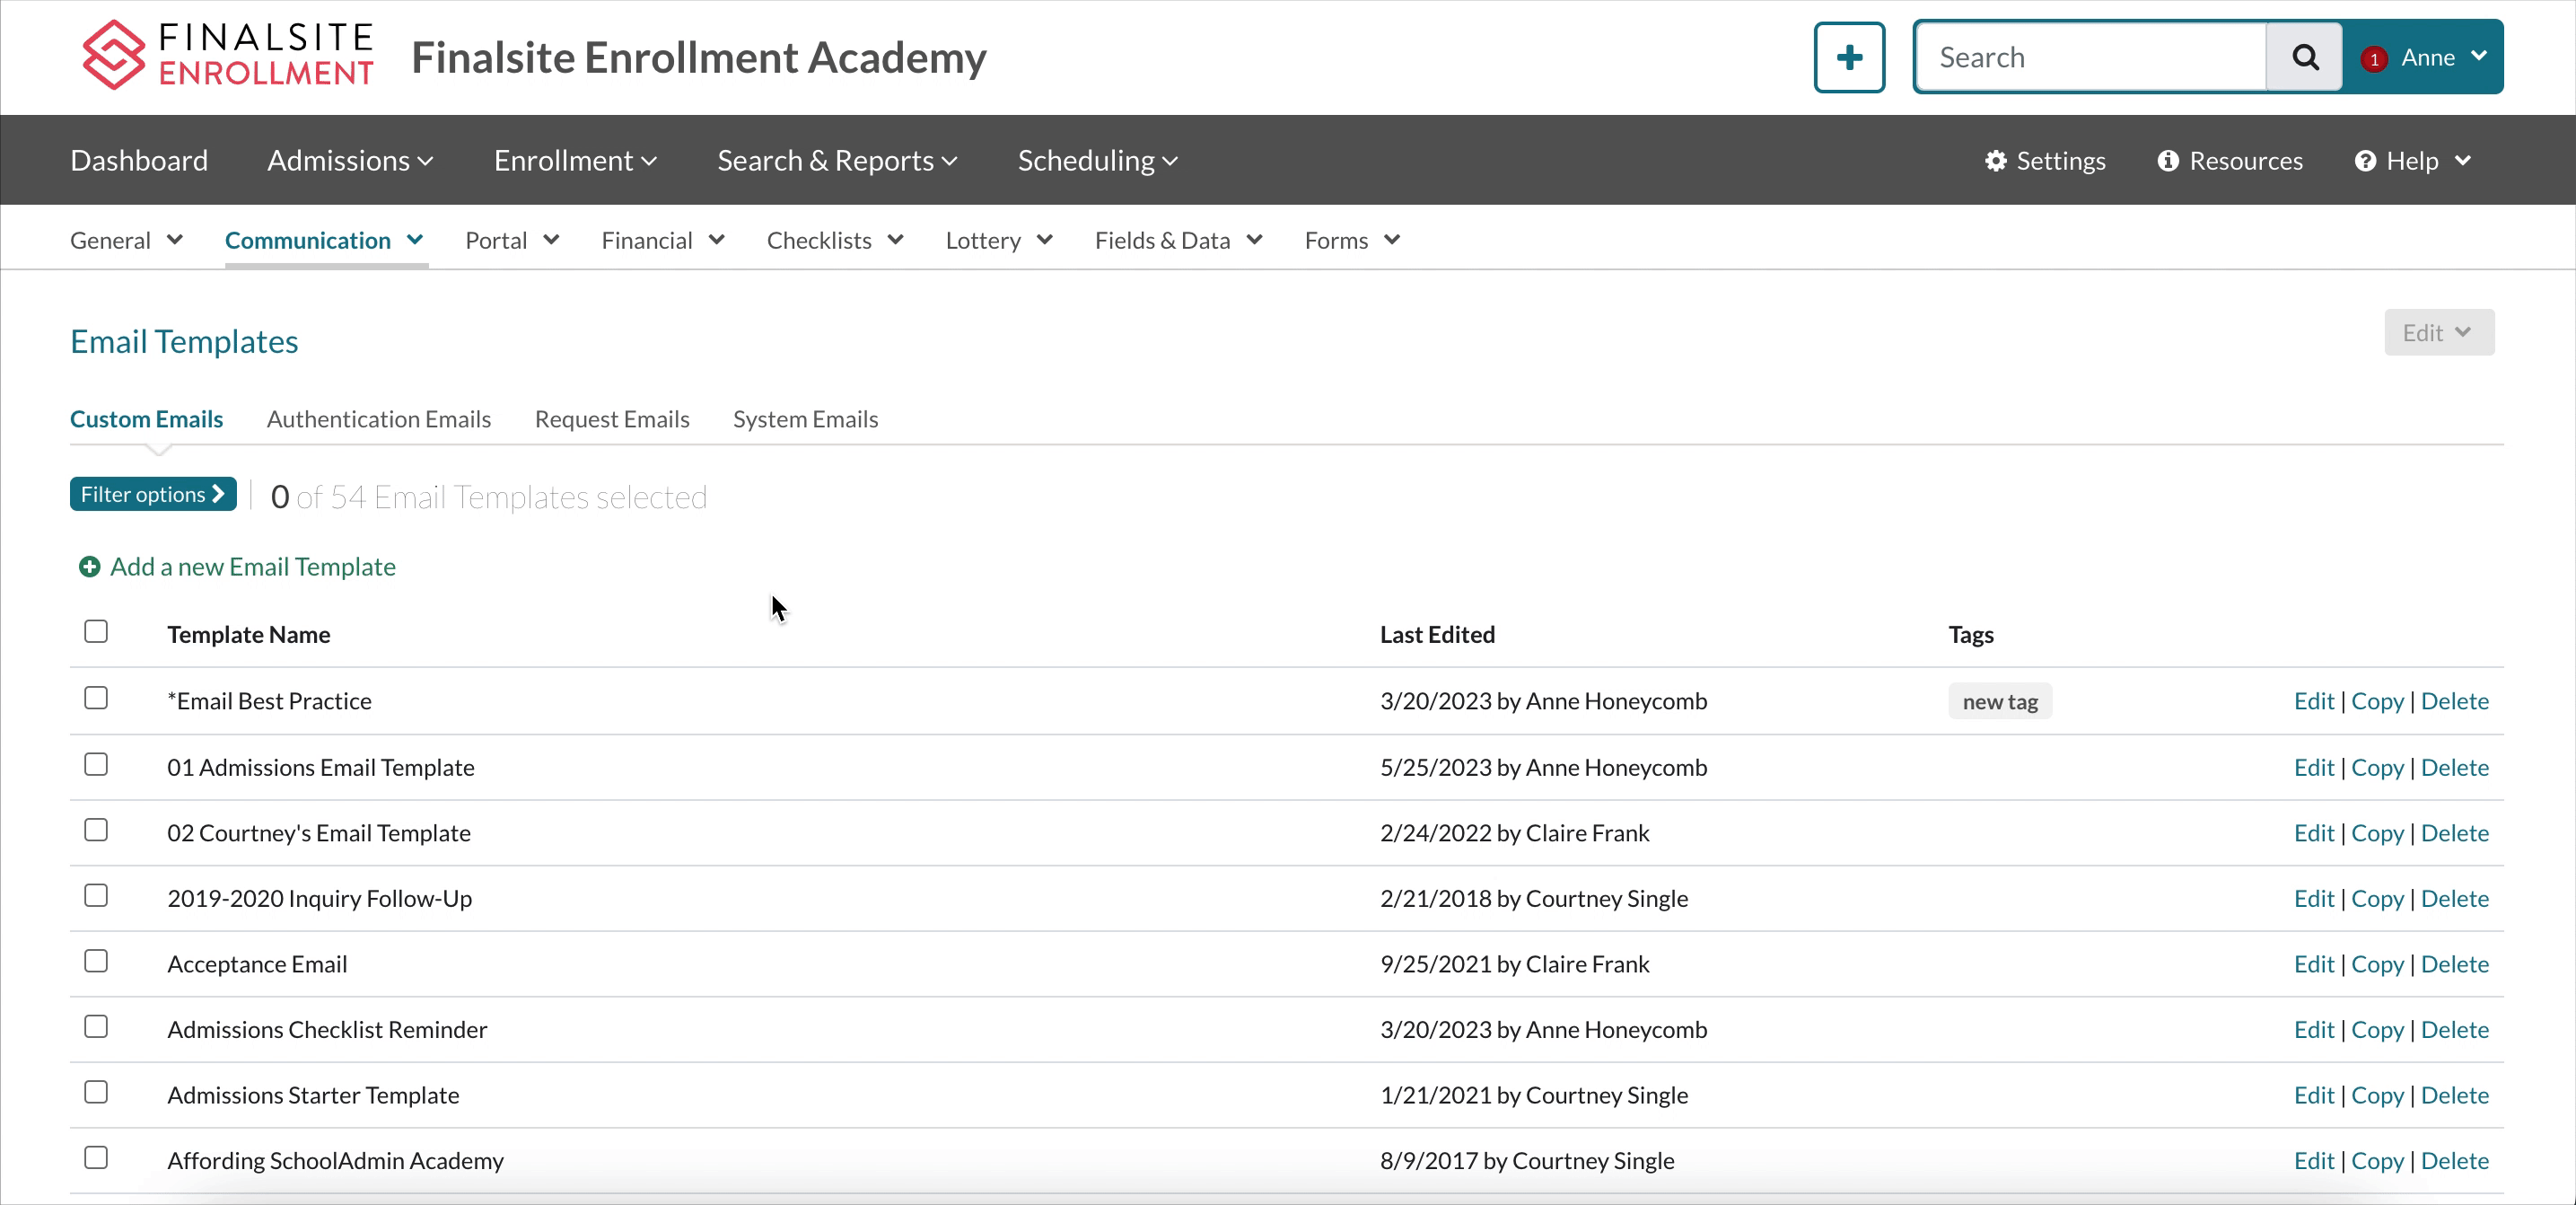The image size is (2576, 1205).
Task: Click into the Search input field
Action: (2090, 57)
